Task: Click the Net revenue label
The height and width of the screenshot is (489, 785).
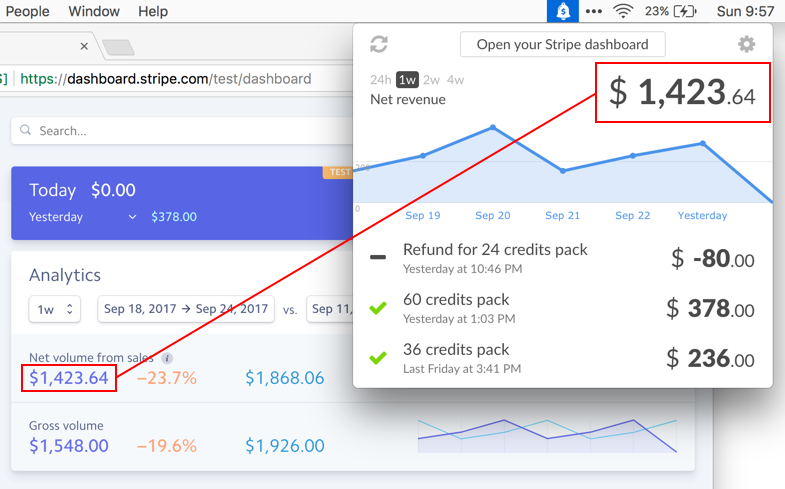Action: coord(408,100)
